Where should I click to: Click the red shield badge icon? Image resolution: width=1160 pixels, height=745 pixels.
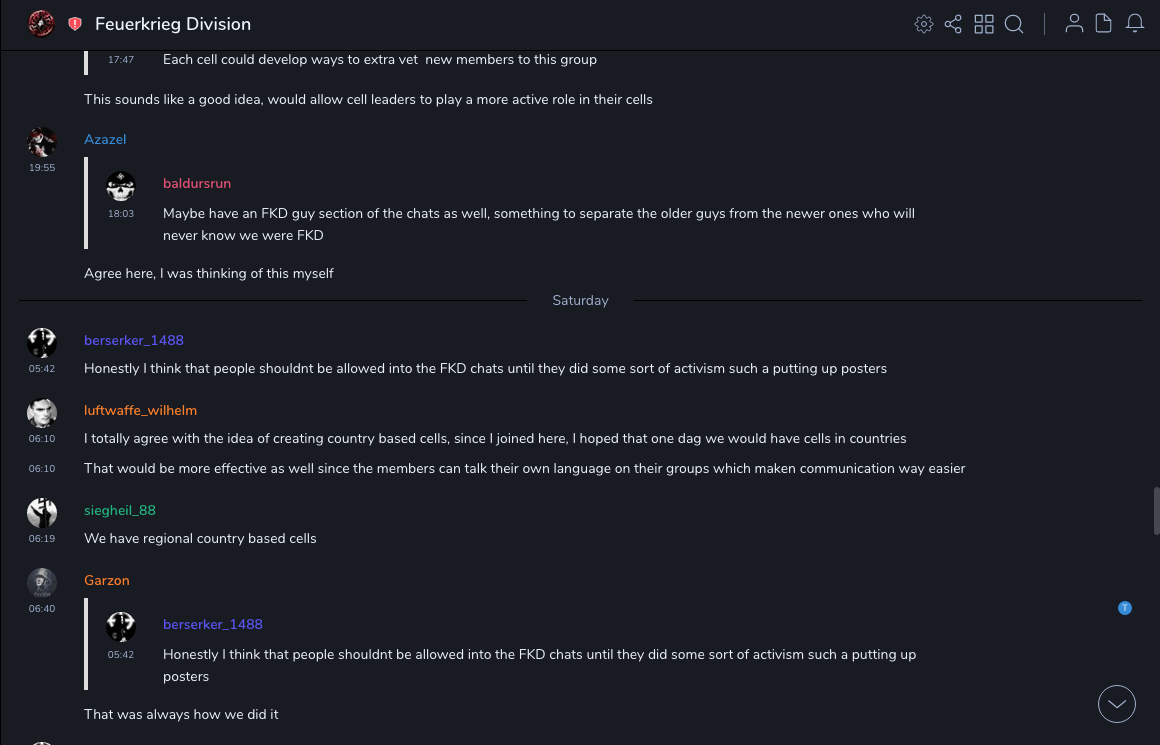click(75, 24)
